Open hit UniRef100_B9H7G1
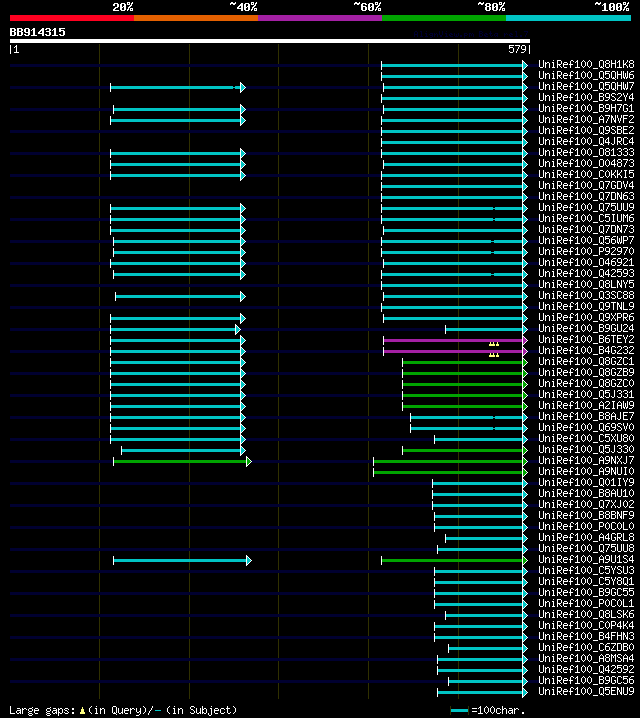 (x=586, y=108)
